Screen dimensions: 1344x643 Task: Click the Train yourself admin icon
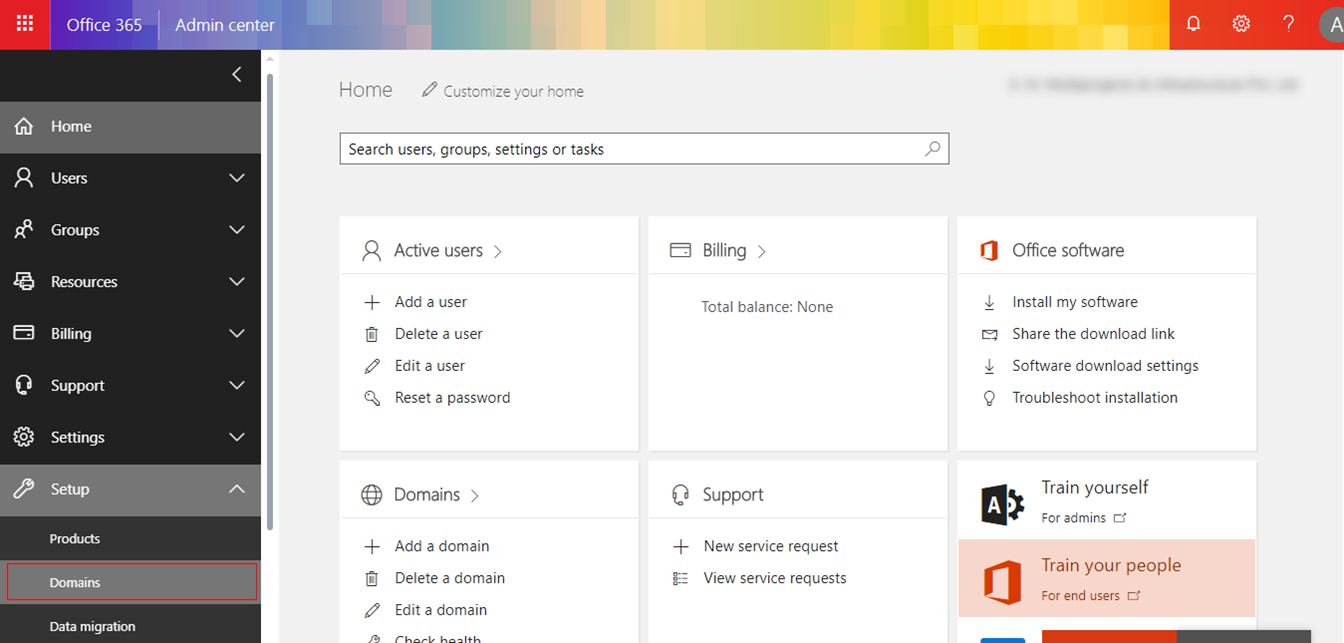(x=1002, y=504)
